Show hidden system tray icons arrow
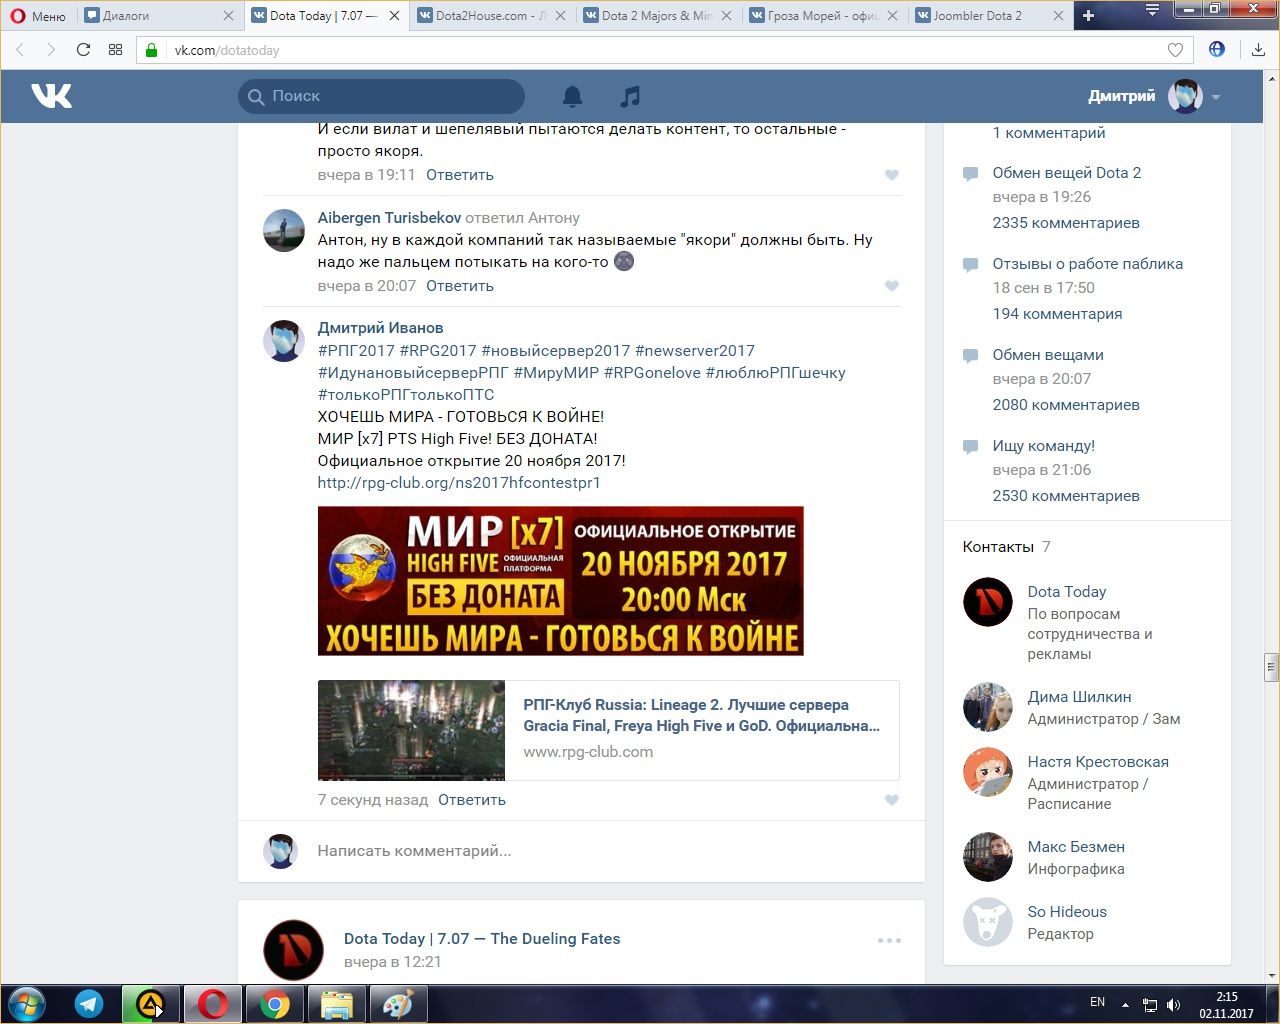Viewport: 1280px width, 1024px height. pos(1126,1005)
